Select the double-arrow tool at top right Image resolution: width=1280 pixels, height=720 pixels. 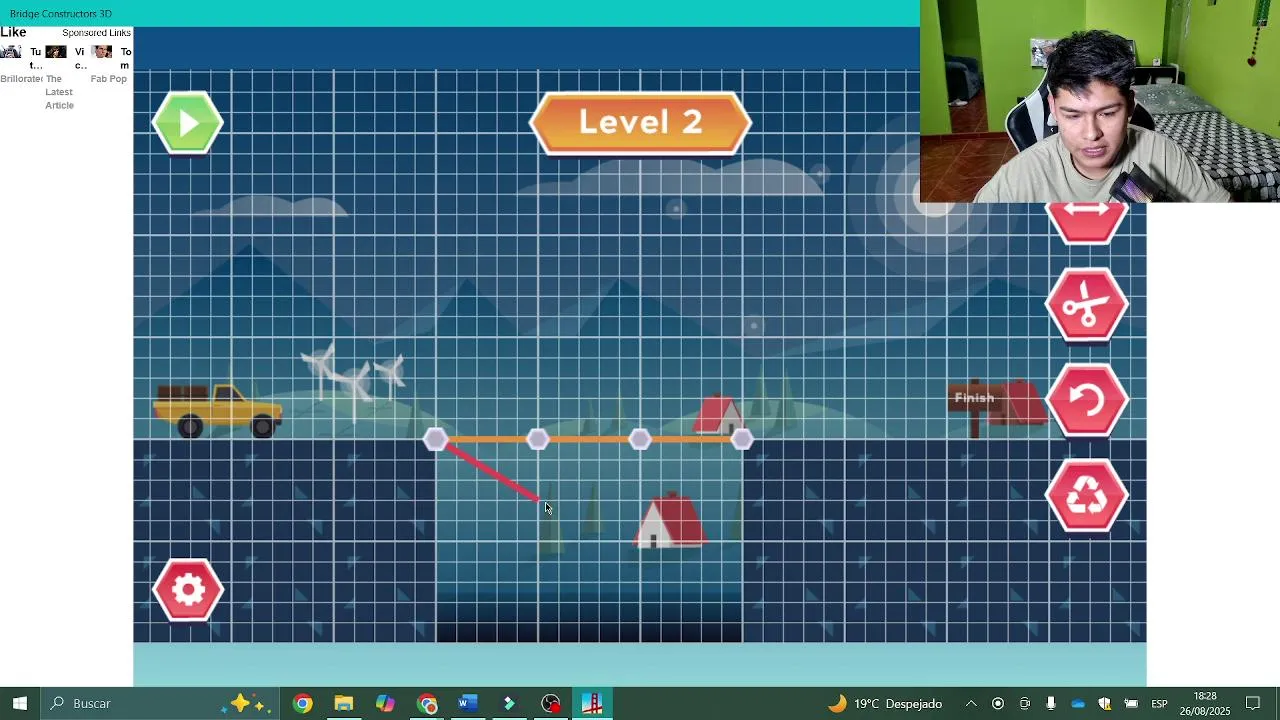point(1087,223)
